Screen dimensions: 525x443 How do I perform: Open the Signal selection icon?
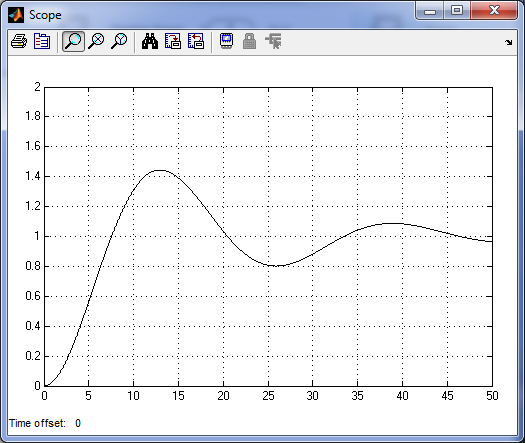(x=273, y=42)
